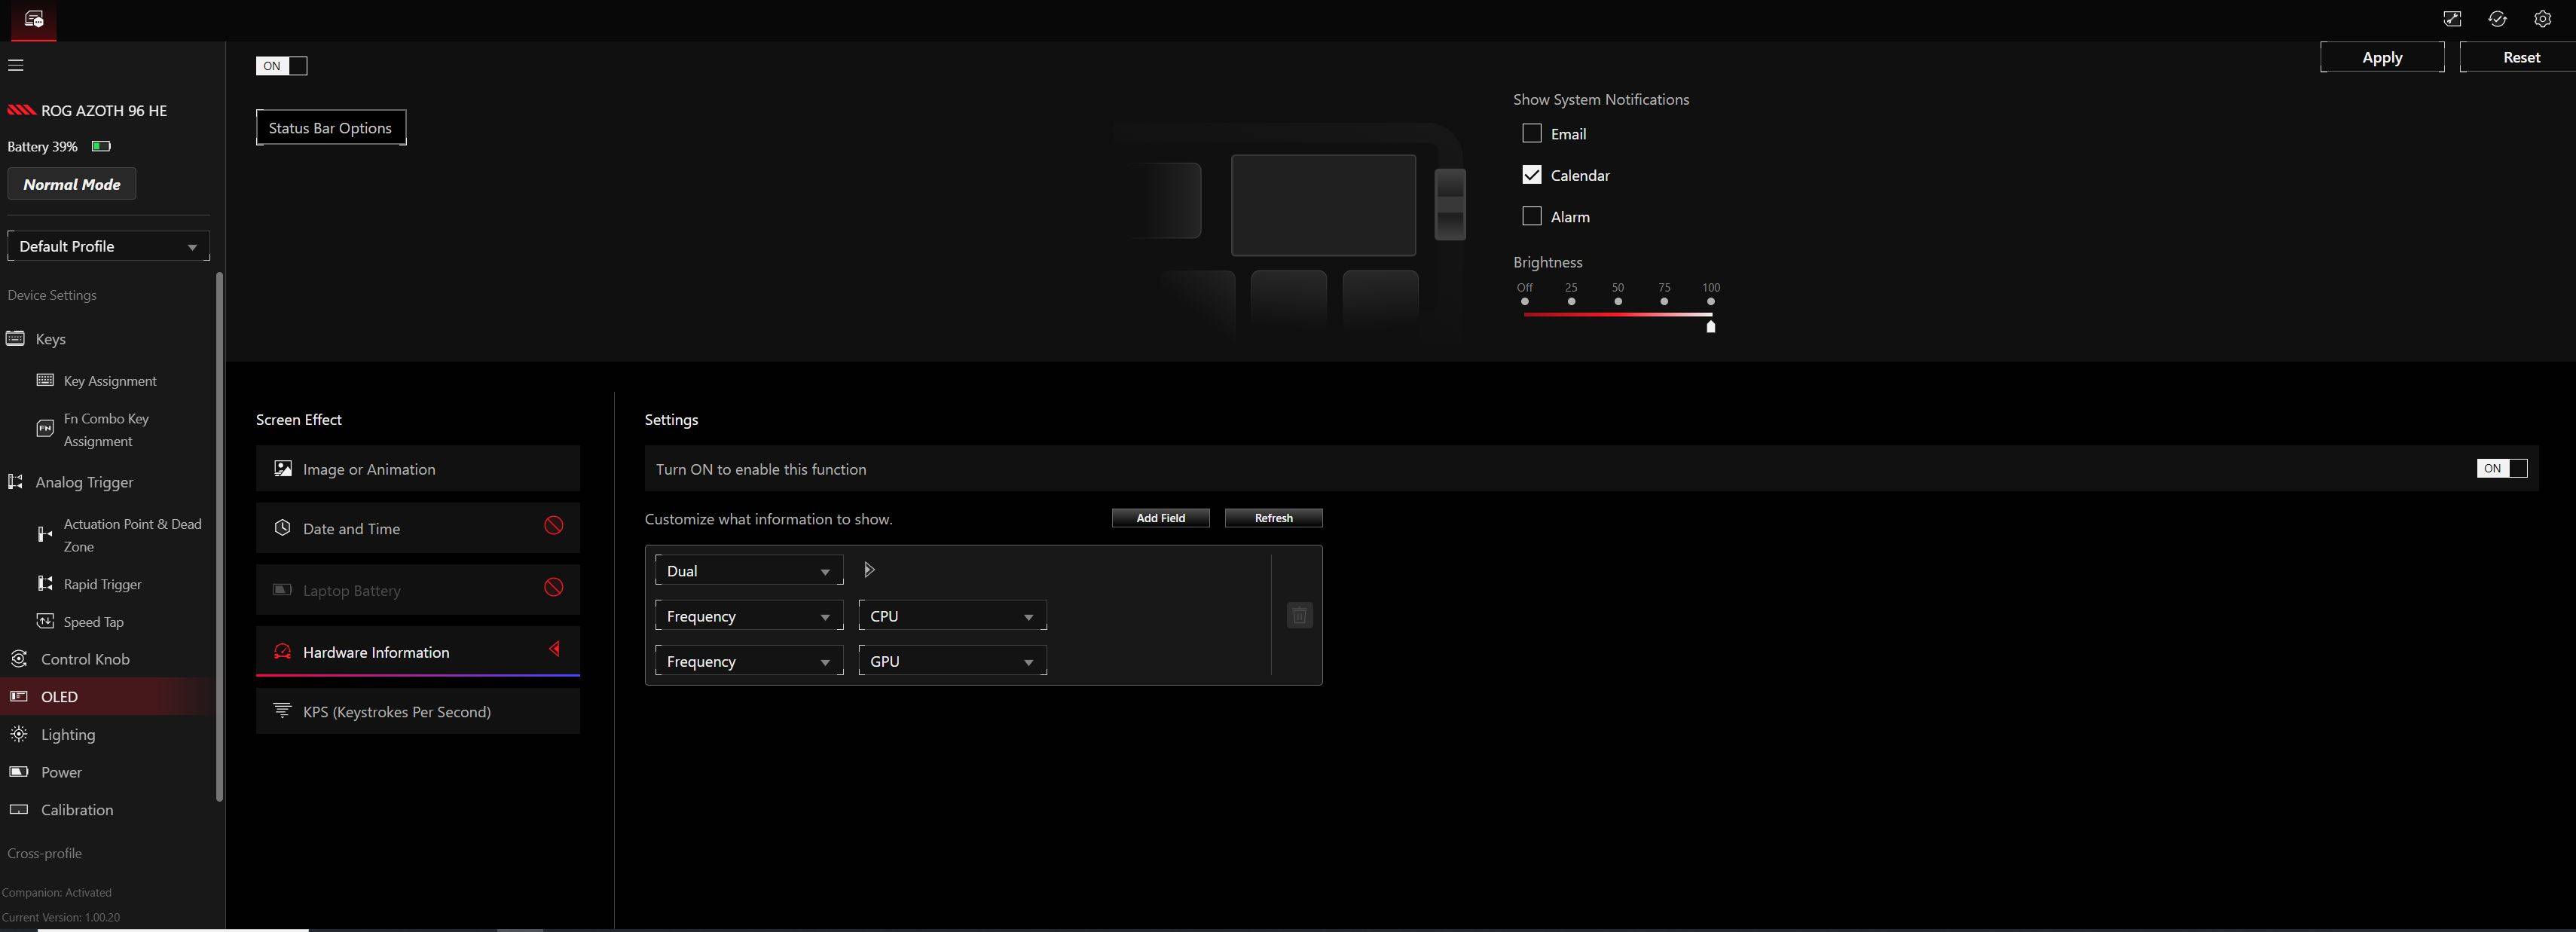Click the Add Field button

(1160, 518)
